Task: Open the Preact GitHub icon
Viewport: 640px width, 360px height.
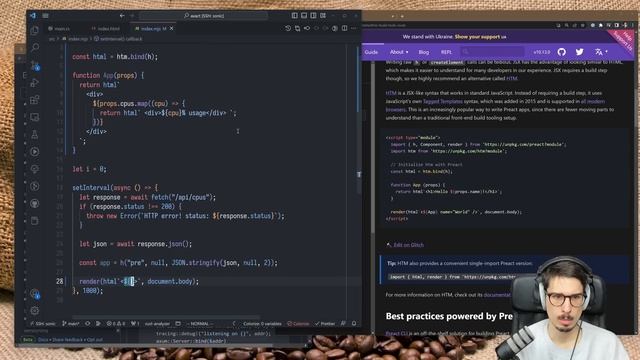Action: coord(562,52)
